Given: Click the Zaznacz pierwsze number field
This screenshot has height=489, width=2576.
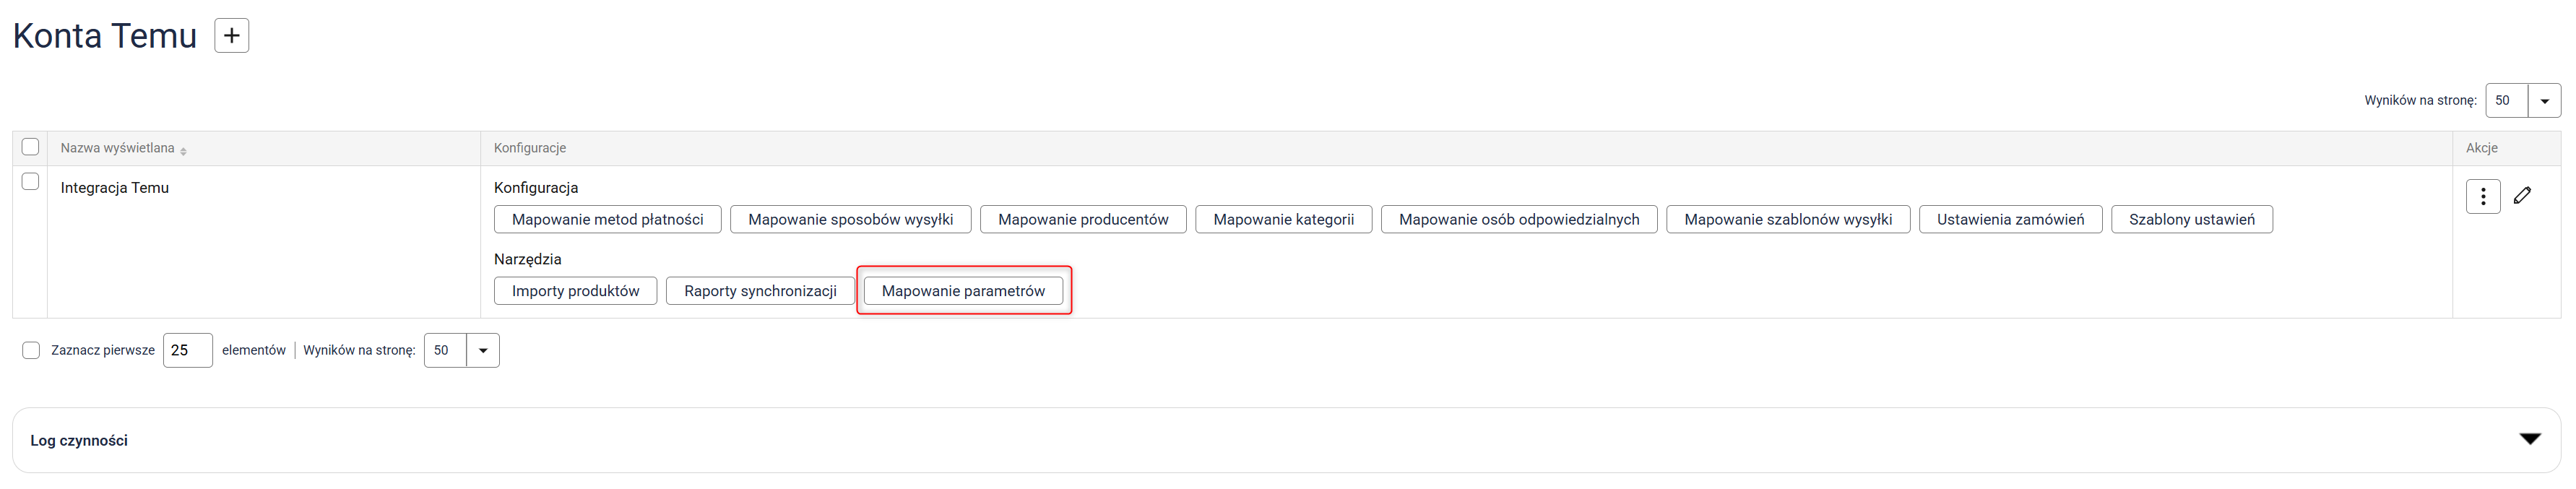Looking at the screenshot, I should [187, 351].
